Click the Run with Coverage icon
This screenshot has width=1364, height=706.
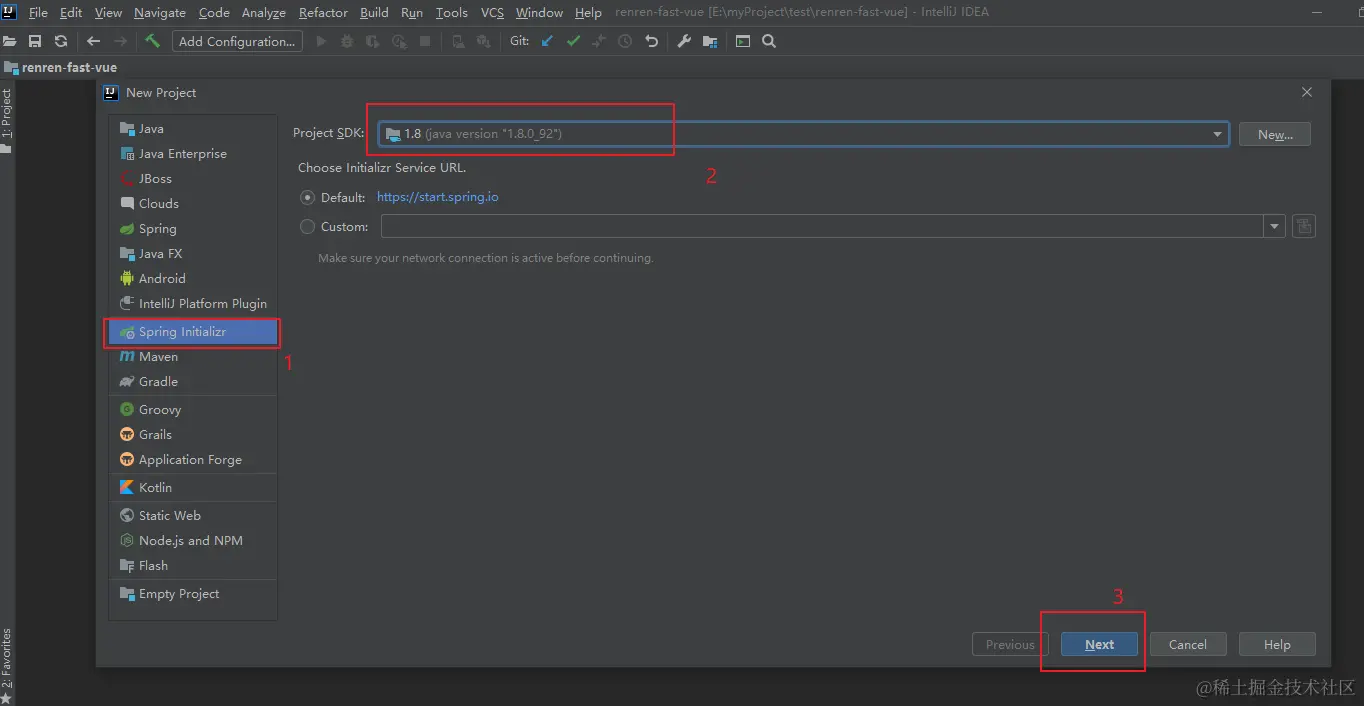pyautogui.click(x=373, y=41)
